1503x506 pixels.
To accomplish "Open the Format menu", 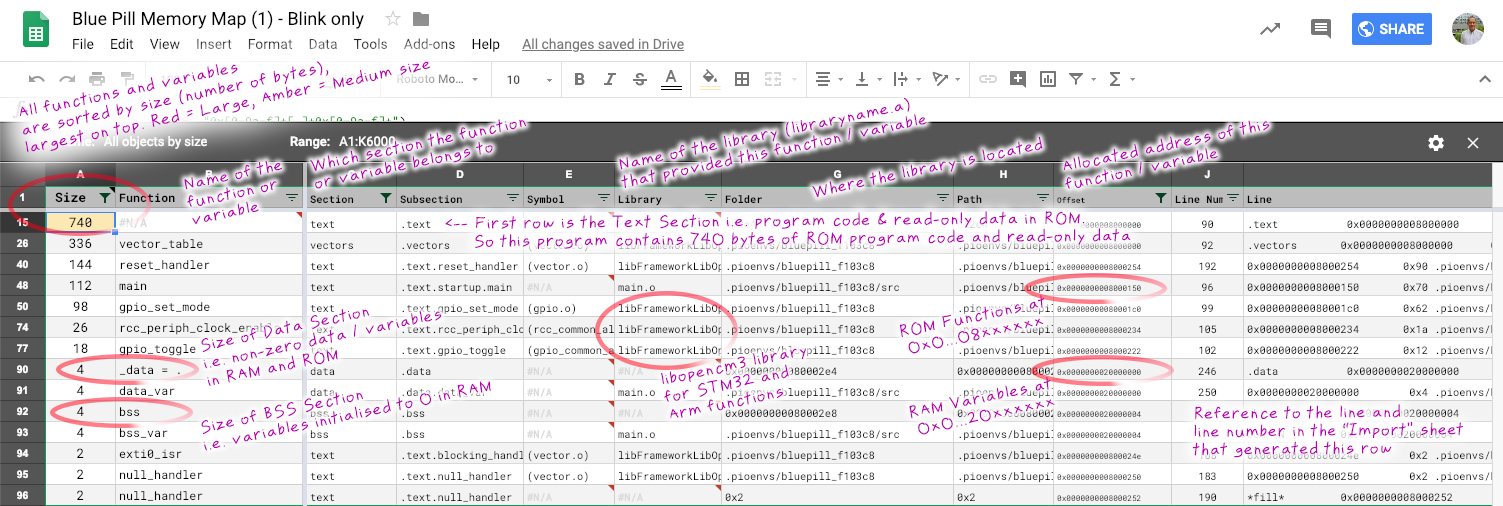I will point(270,44).
